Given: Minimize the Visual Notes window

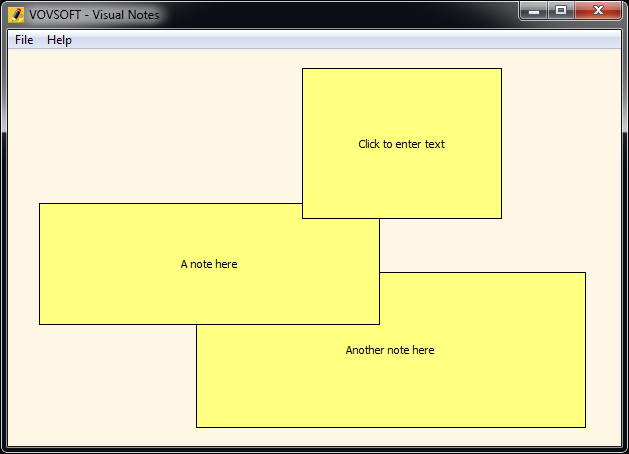Looking at the screenshot, I should coord(535,11).
